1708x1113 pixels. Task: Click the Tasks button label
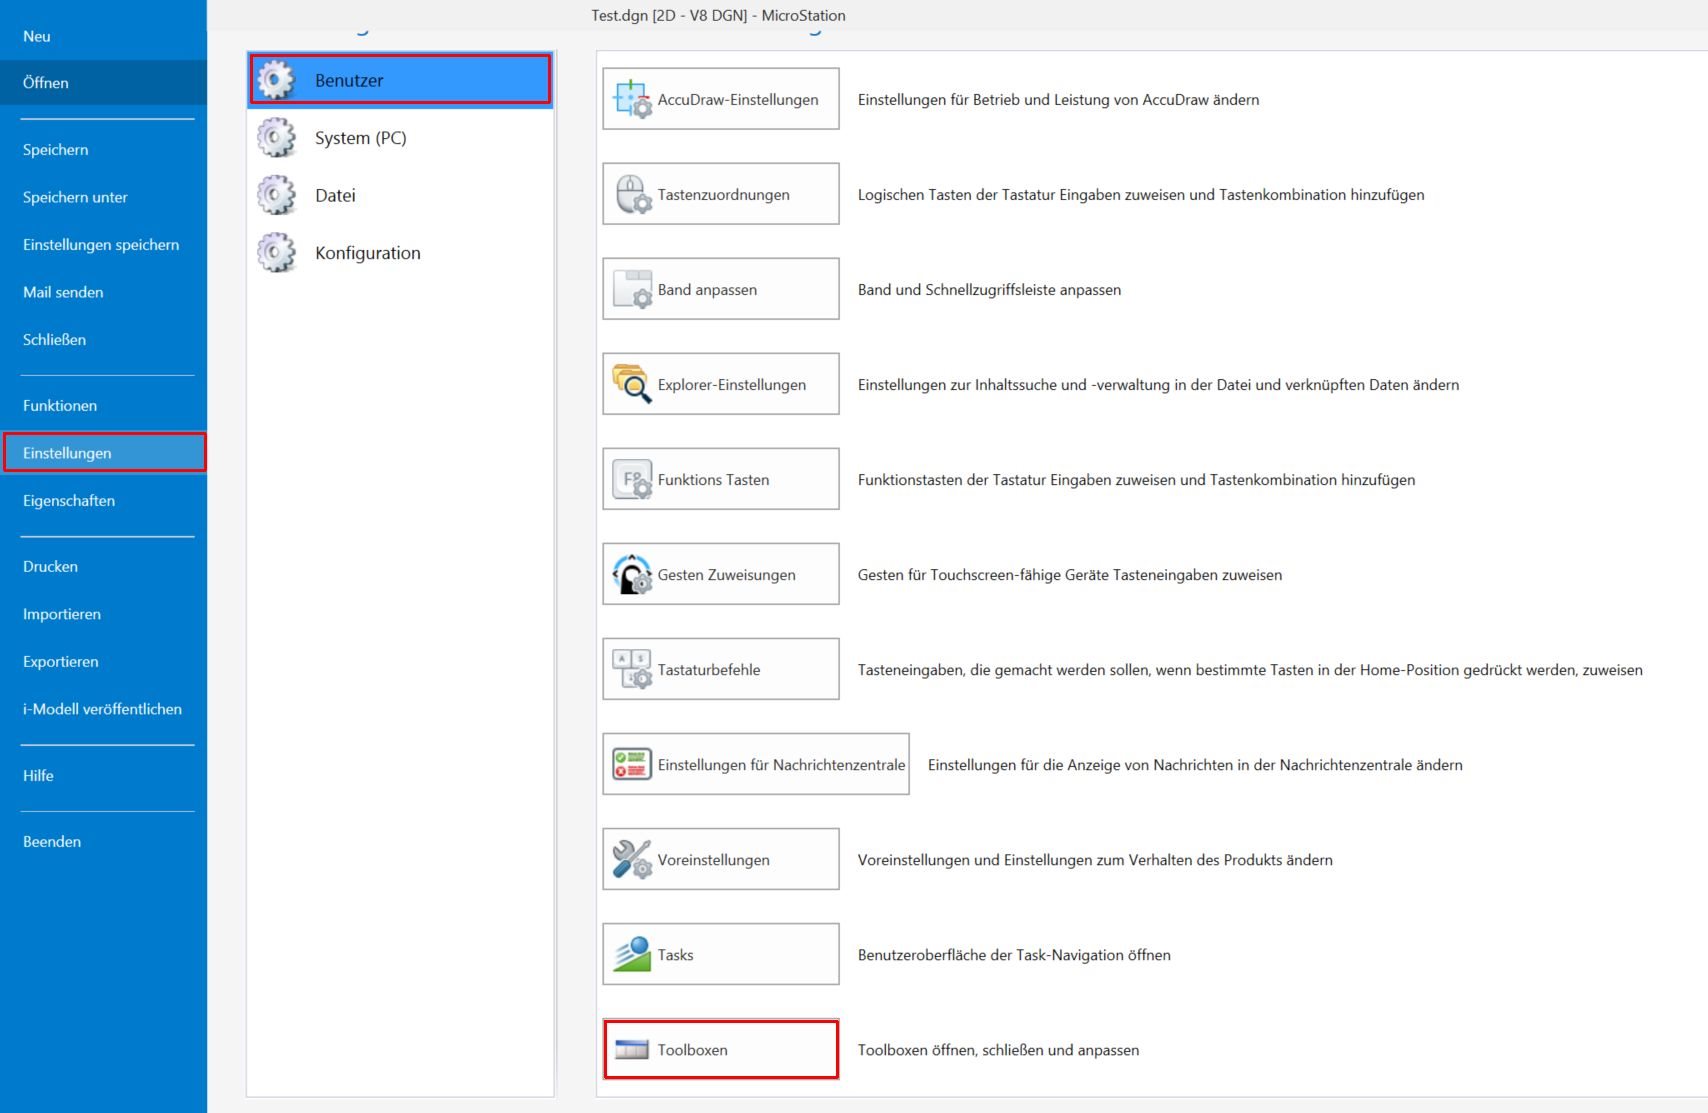click(x=675, y=955)
